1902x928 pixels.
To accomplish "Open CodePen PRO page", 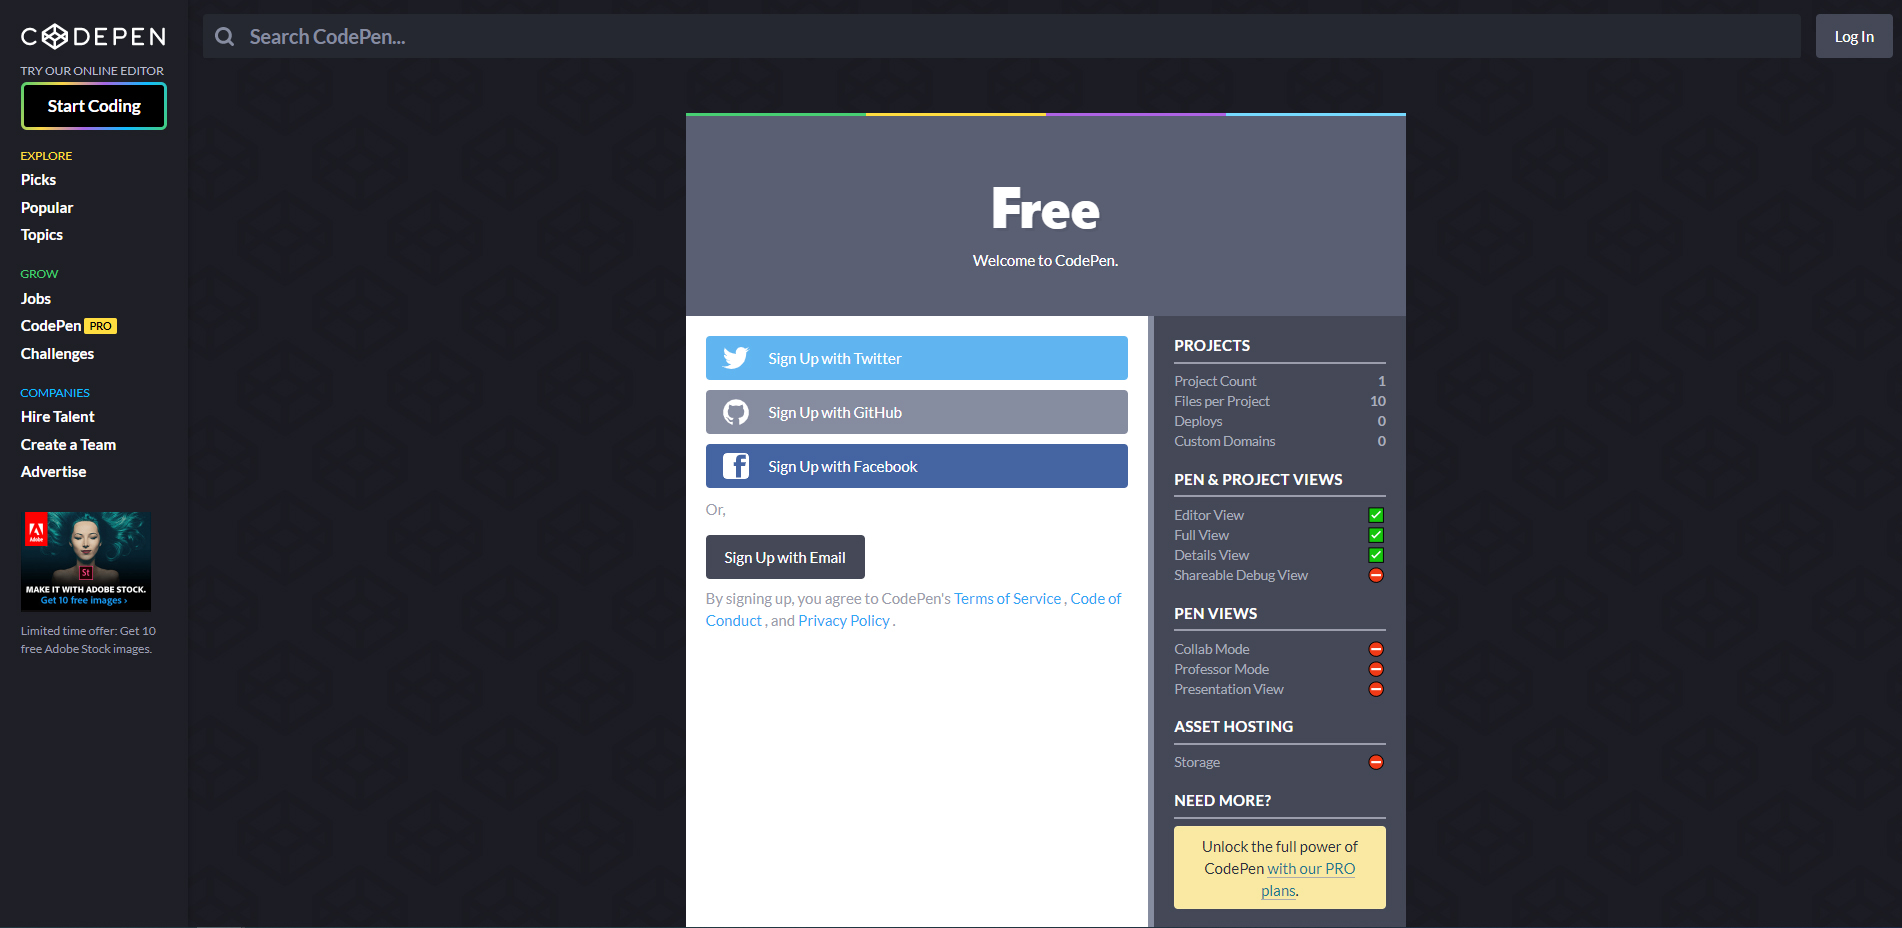I will (68, 326).
